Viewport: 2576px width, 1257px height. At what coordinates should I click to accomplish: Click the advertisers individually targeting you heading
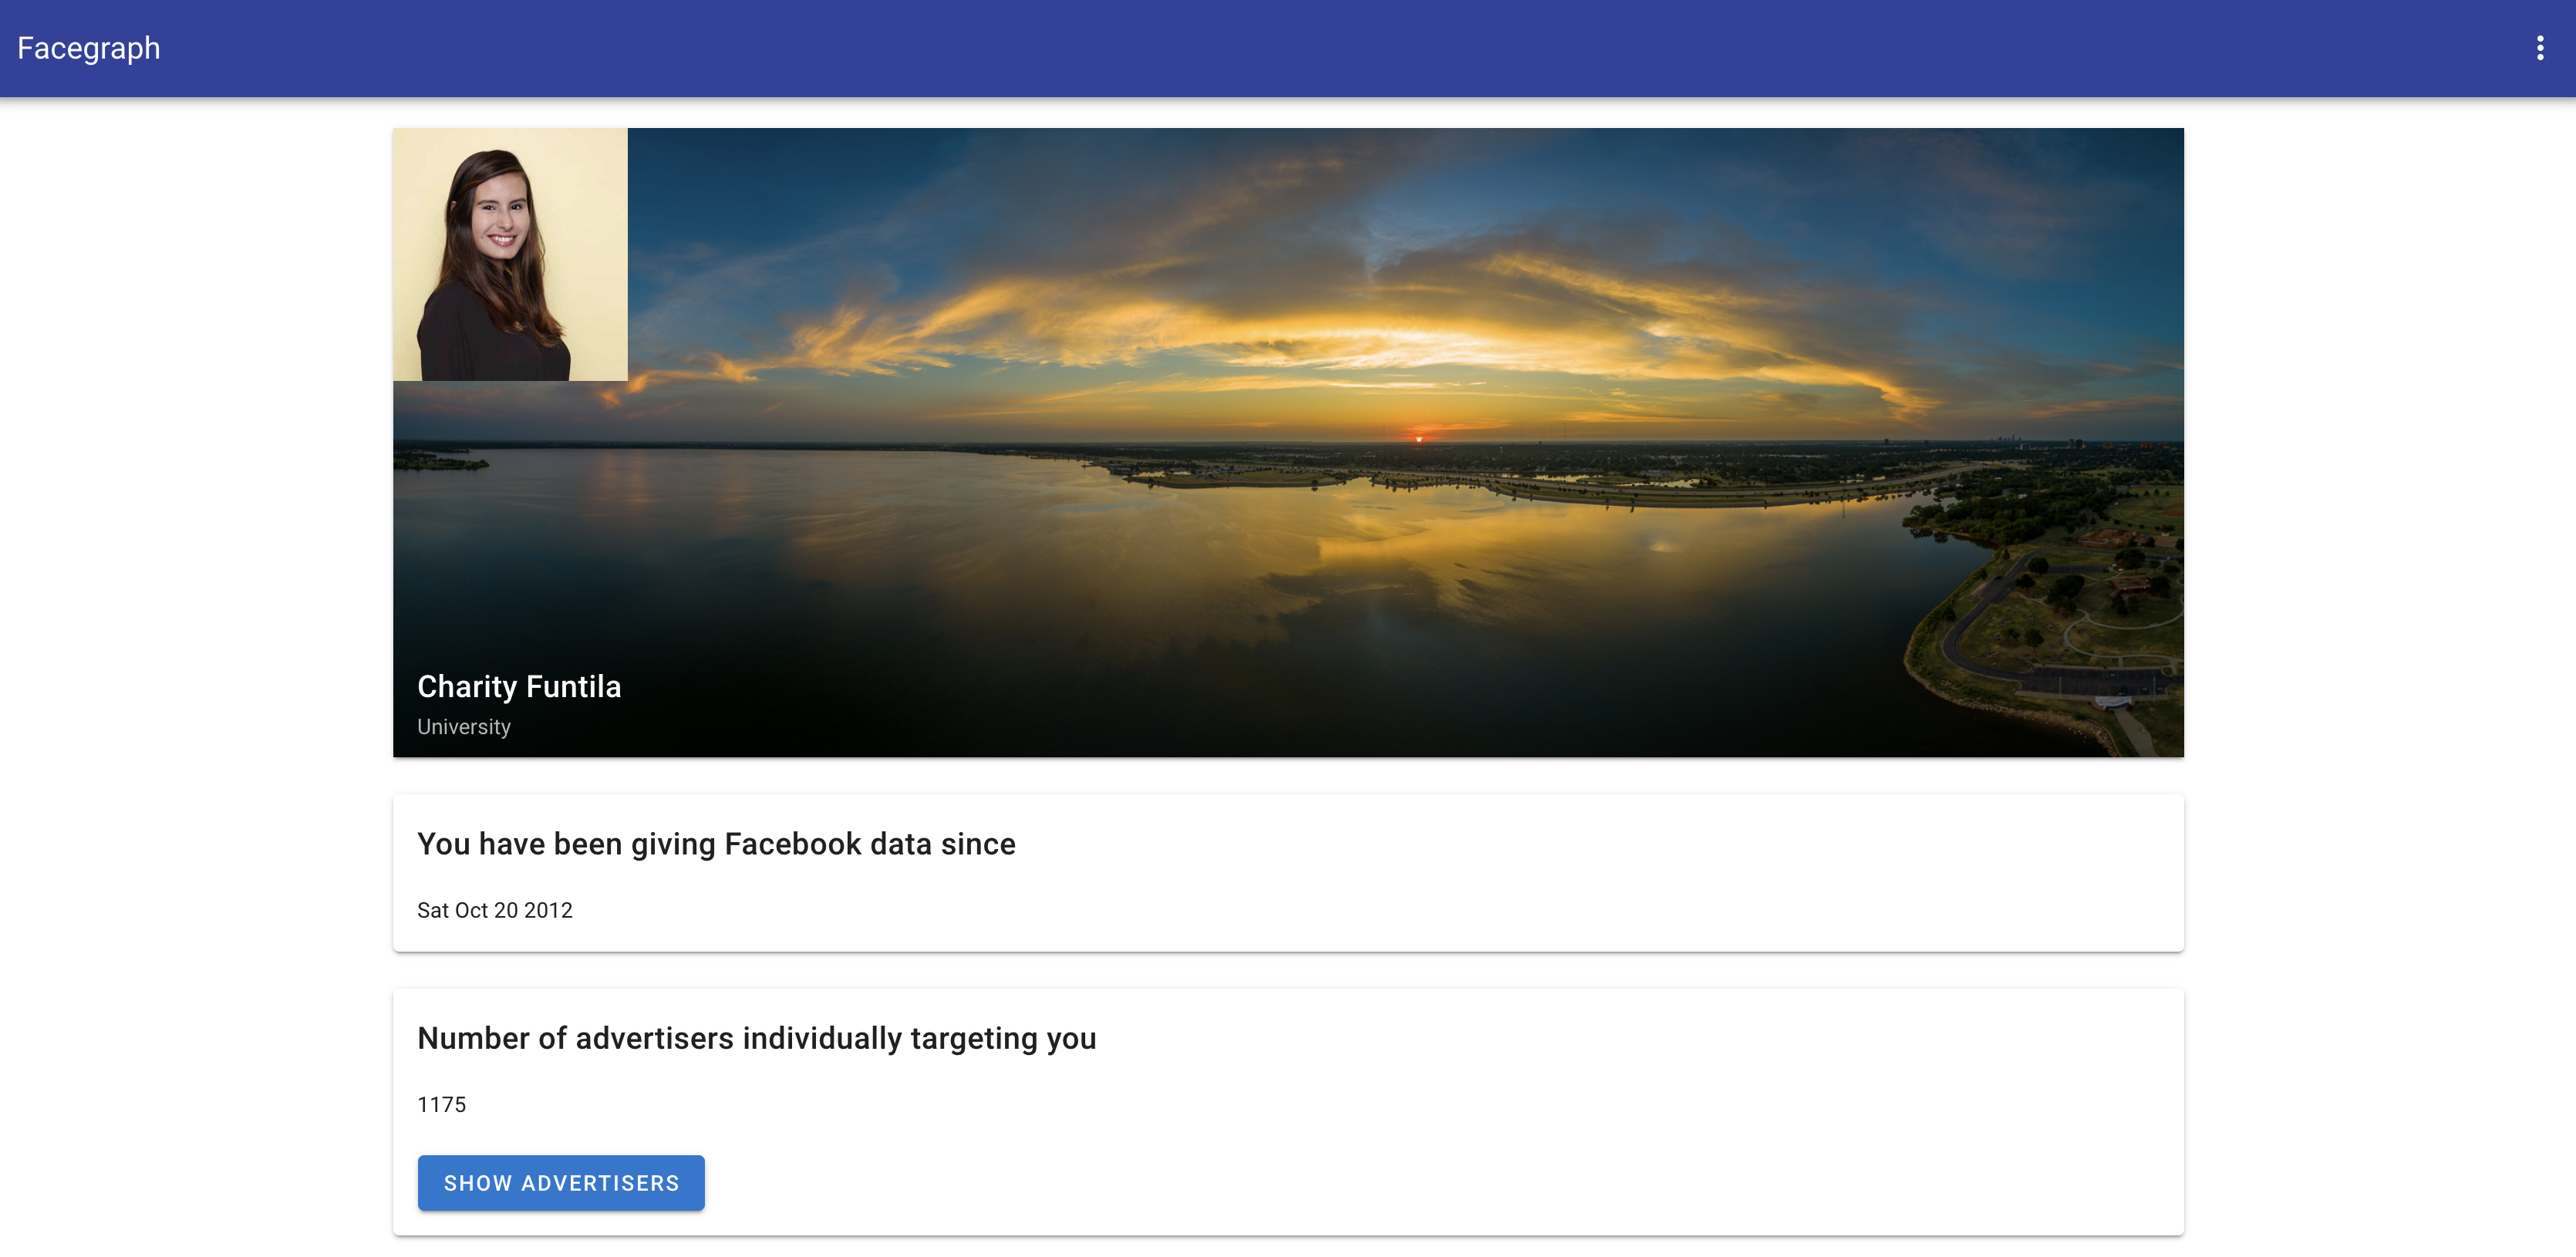click(x=756, y=1038)
